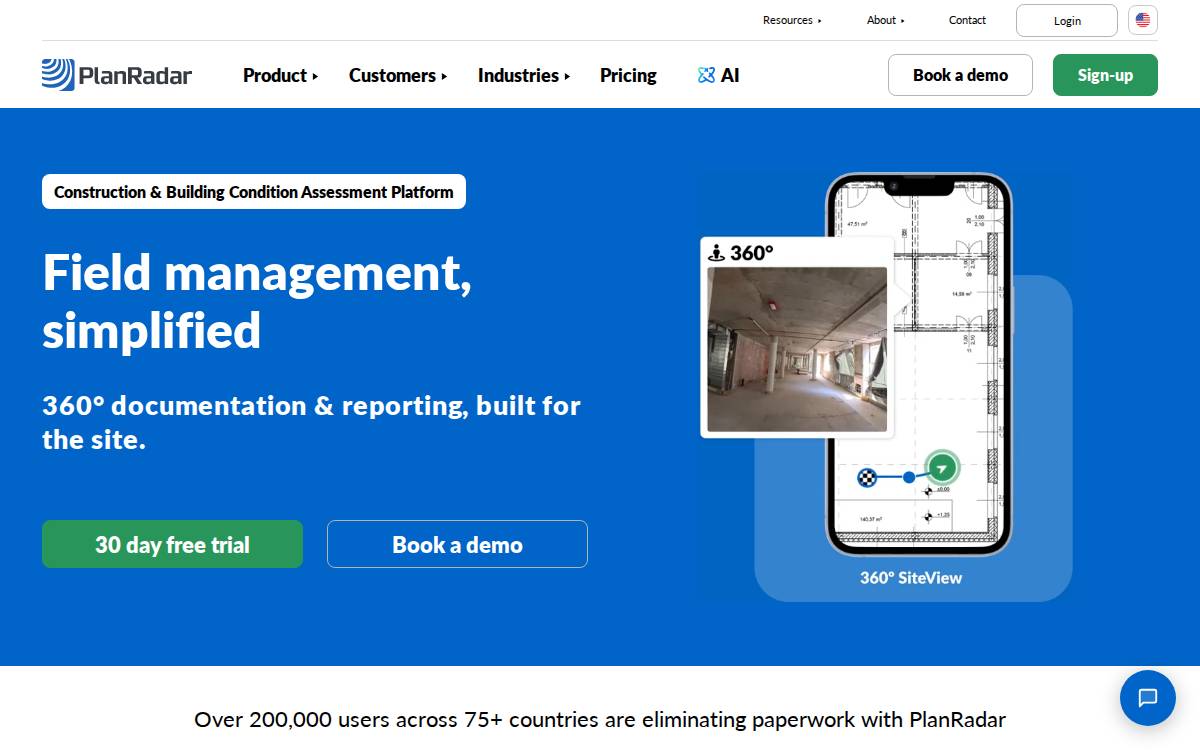Viewport: 1200px width, 750px height.
Task: Click the 360° documentation & reporting subheading
Action: coord(311,422)
